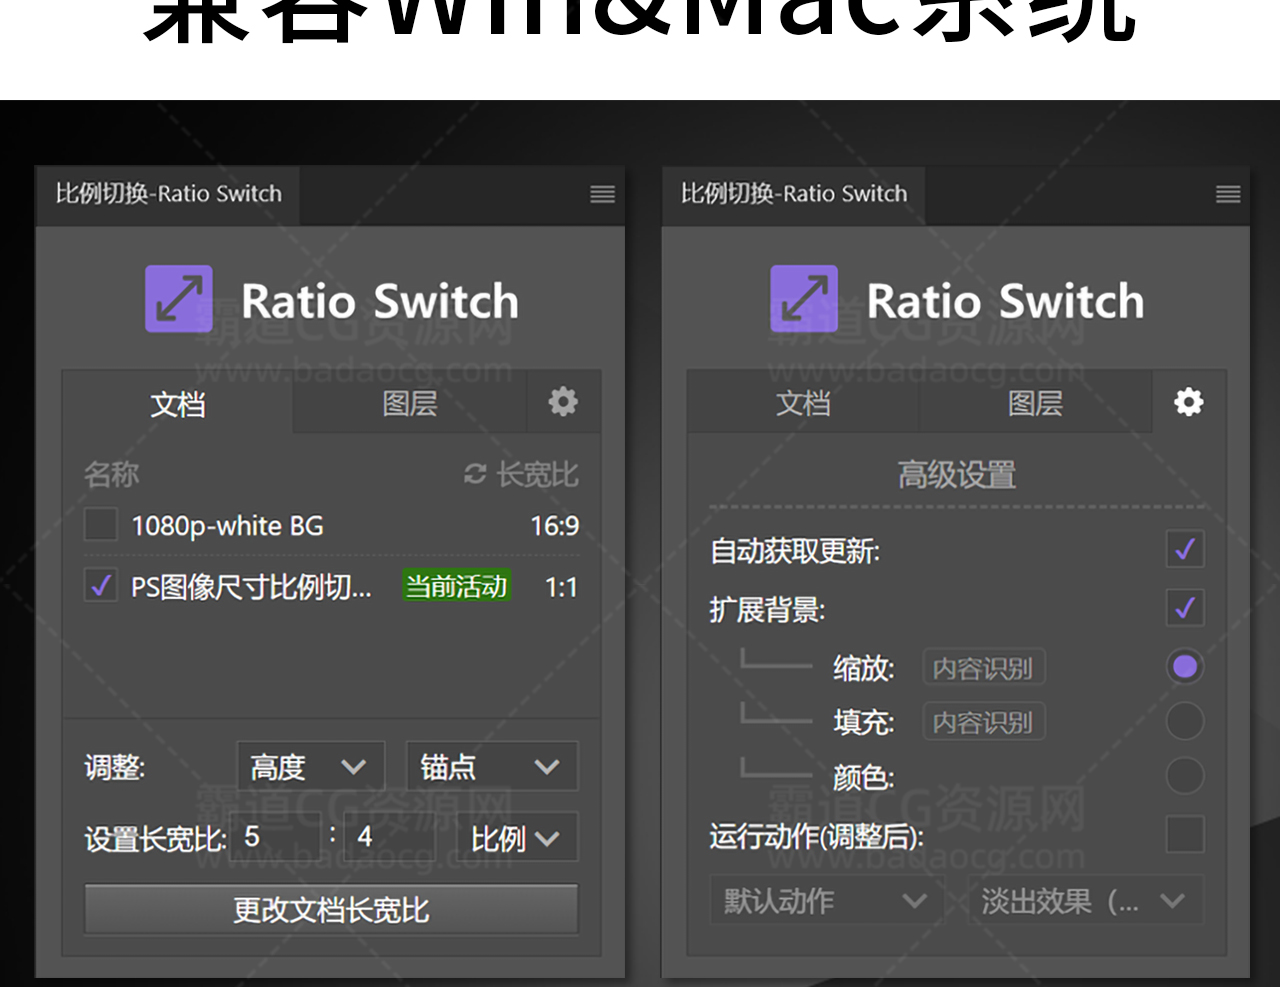The height and width of the screenshot is (987, 1280).
Task: Click the purple Ratio Switch logo in right panel
Action: click(804, 299)
